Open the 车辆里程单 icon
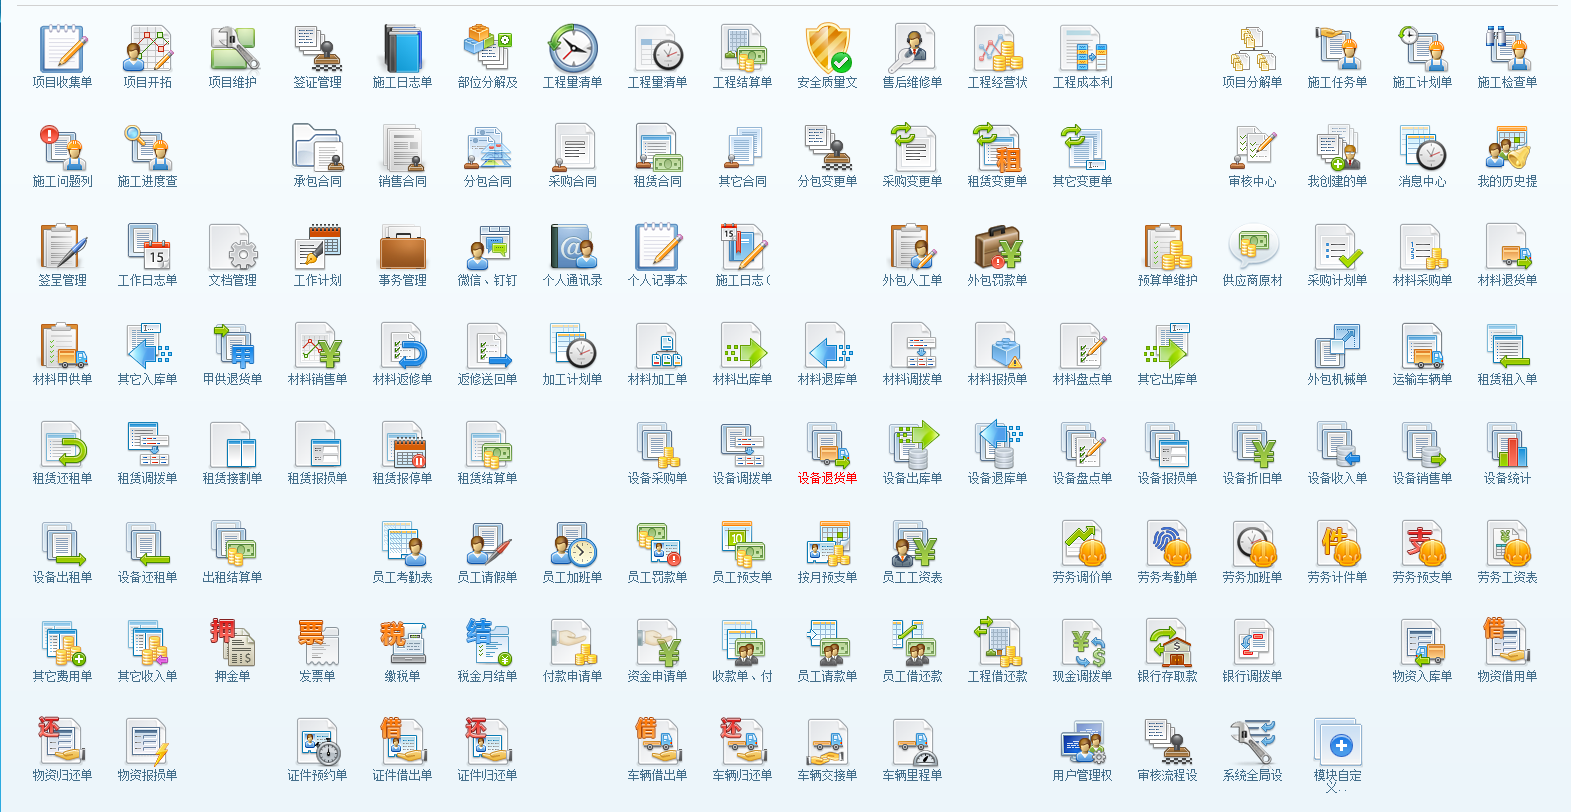 click(912, 742)
